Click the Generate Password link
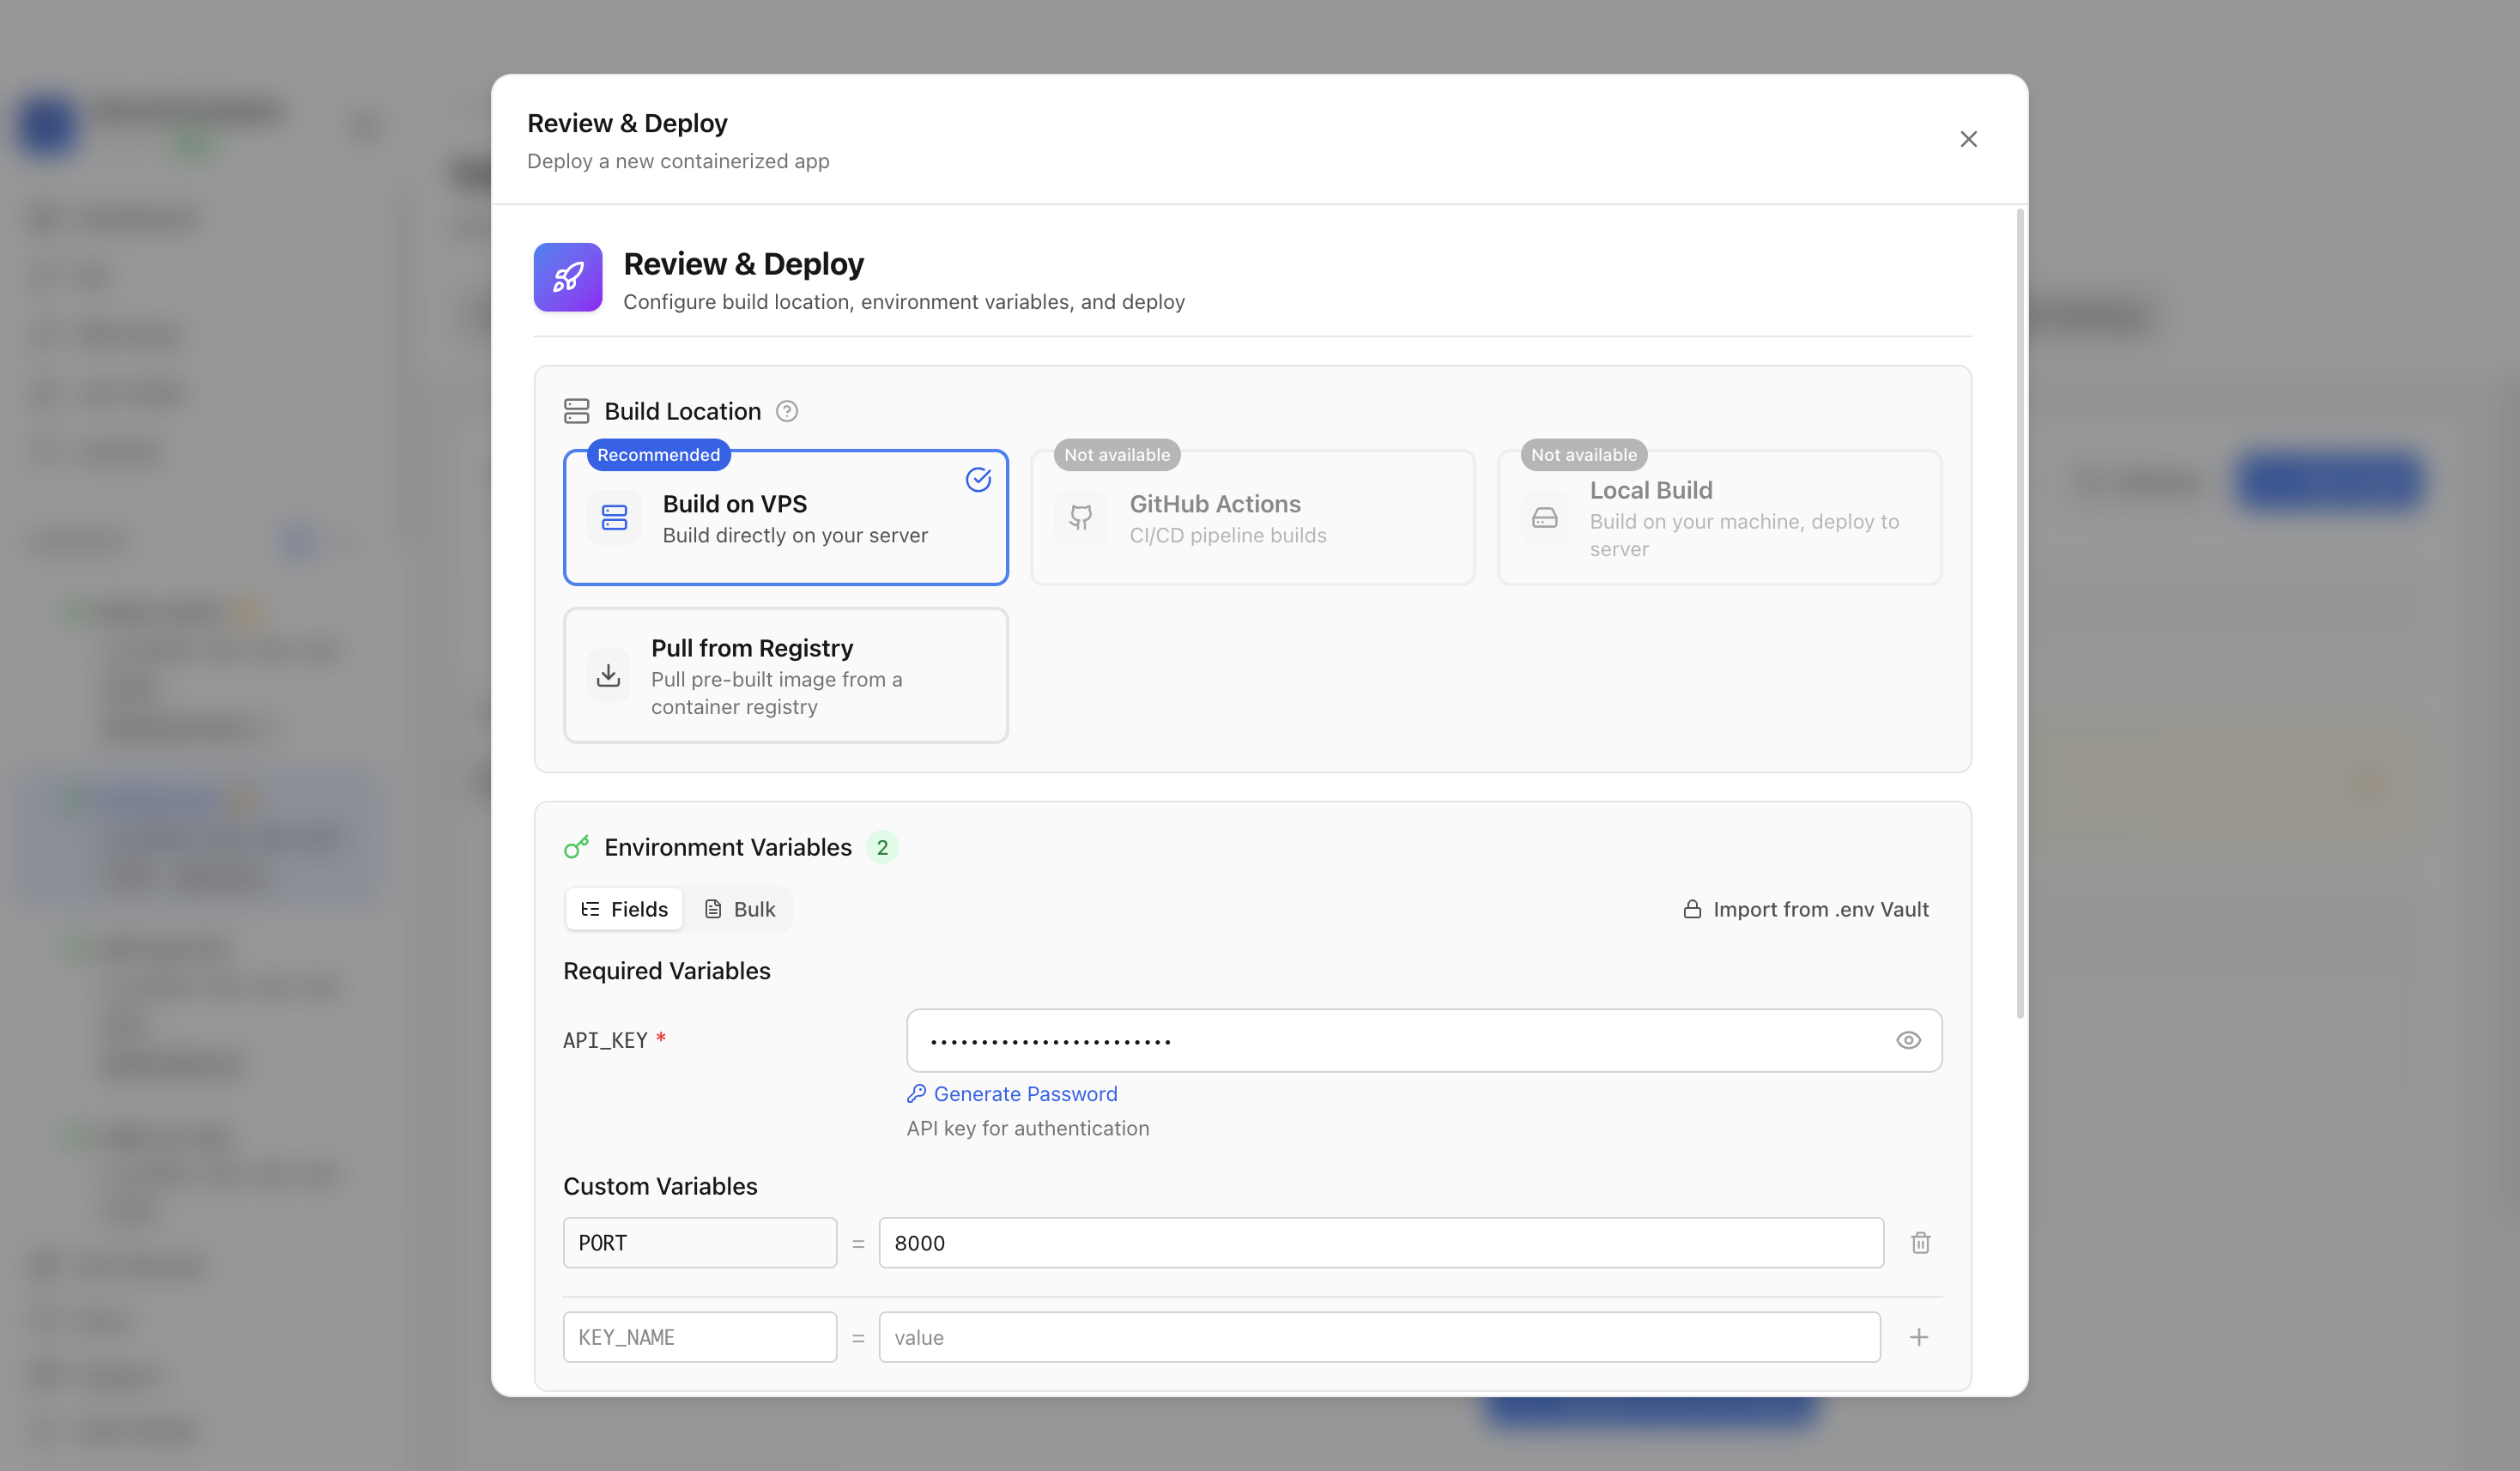The height and width of the screenshot is (1471, 2520). tap(1012, 1094)
